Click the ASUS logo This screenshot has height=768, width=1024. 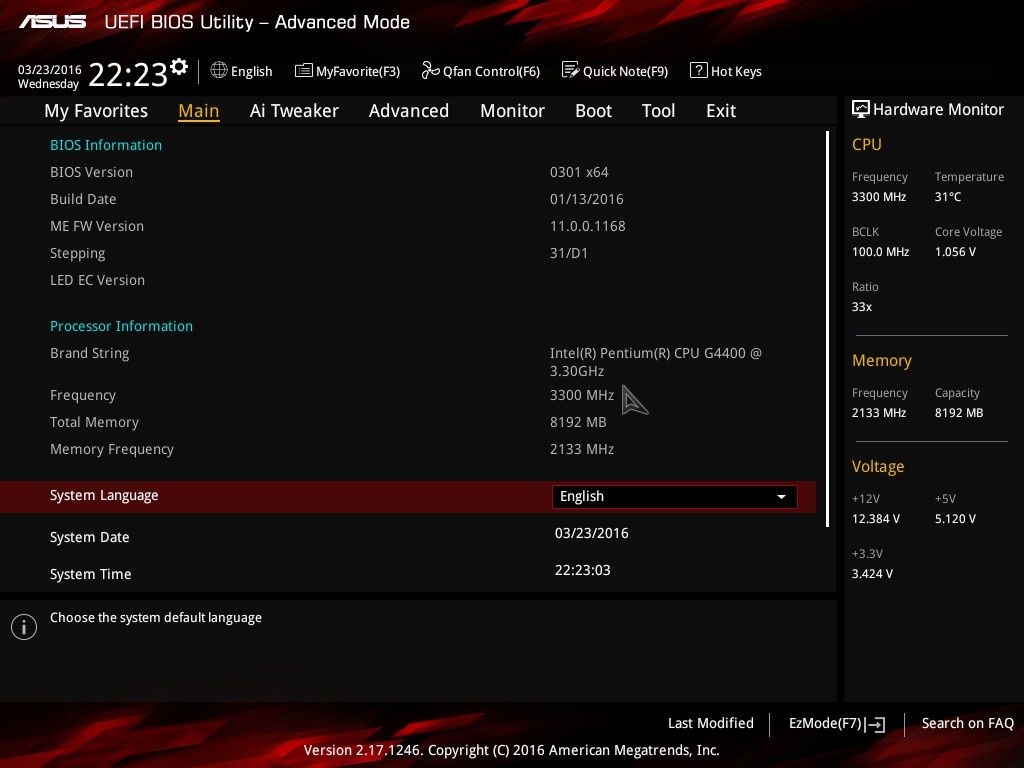tap(53, 22)
